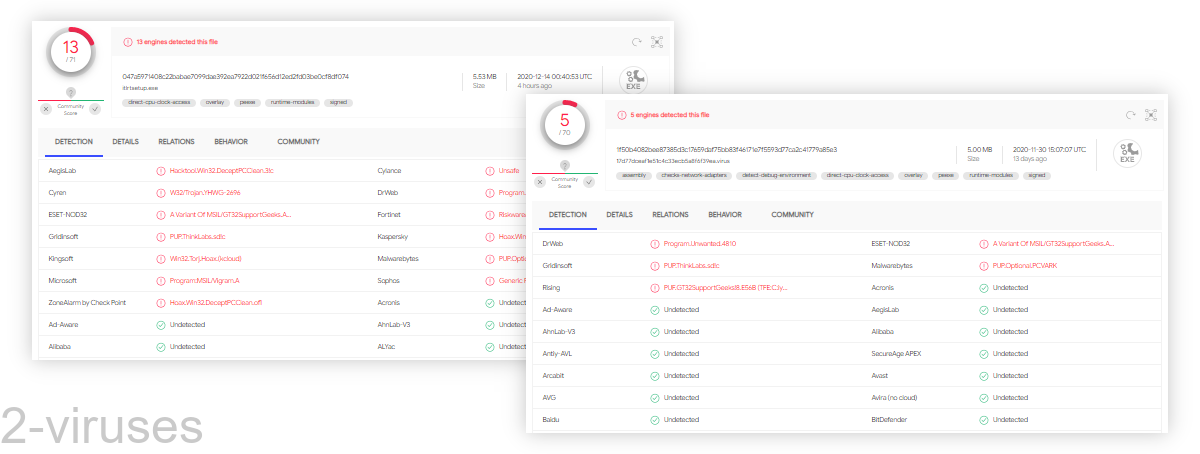Click the ZoneAlarm by Check Point engine name
Screen dimensions: 1200x454
coord(87,302)
